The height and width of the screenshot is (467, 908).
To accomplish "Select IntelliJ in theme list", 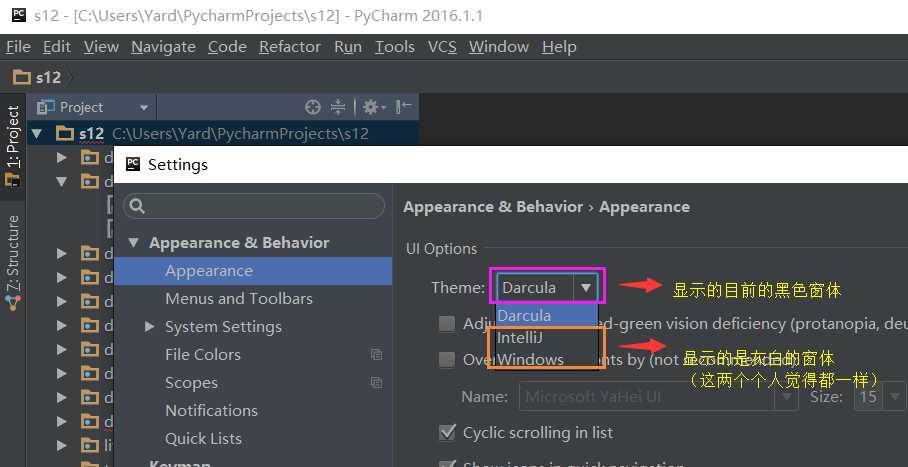I will click(547, 337).
